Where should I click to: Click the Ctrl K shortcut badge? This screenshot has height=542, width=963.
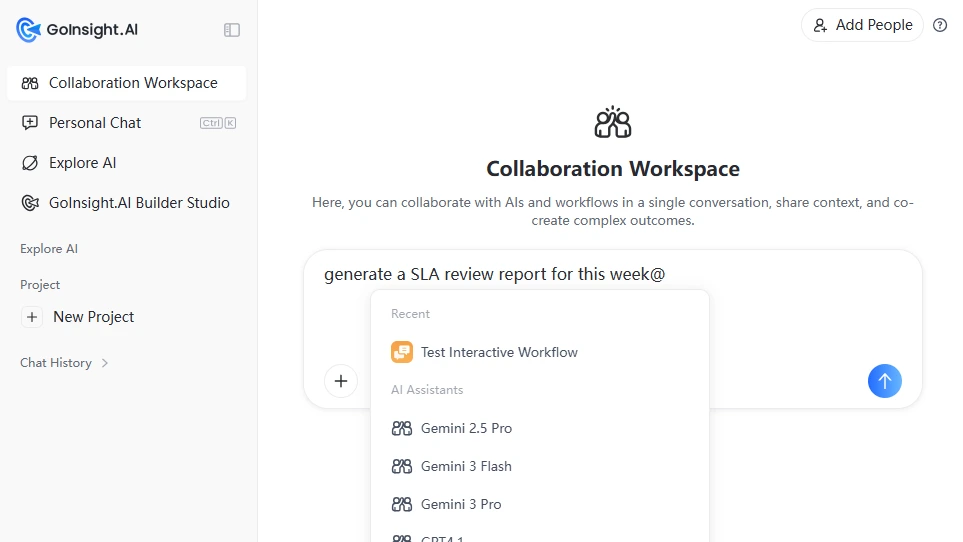coord(218,123)
